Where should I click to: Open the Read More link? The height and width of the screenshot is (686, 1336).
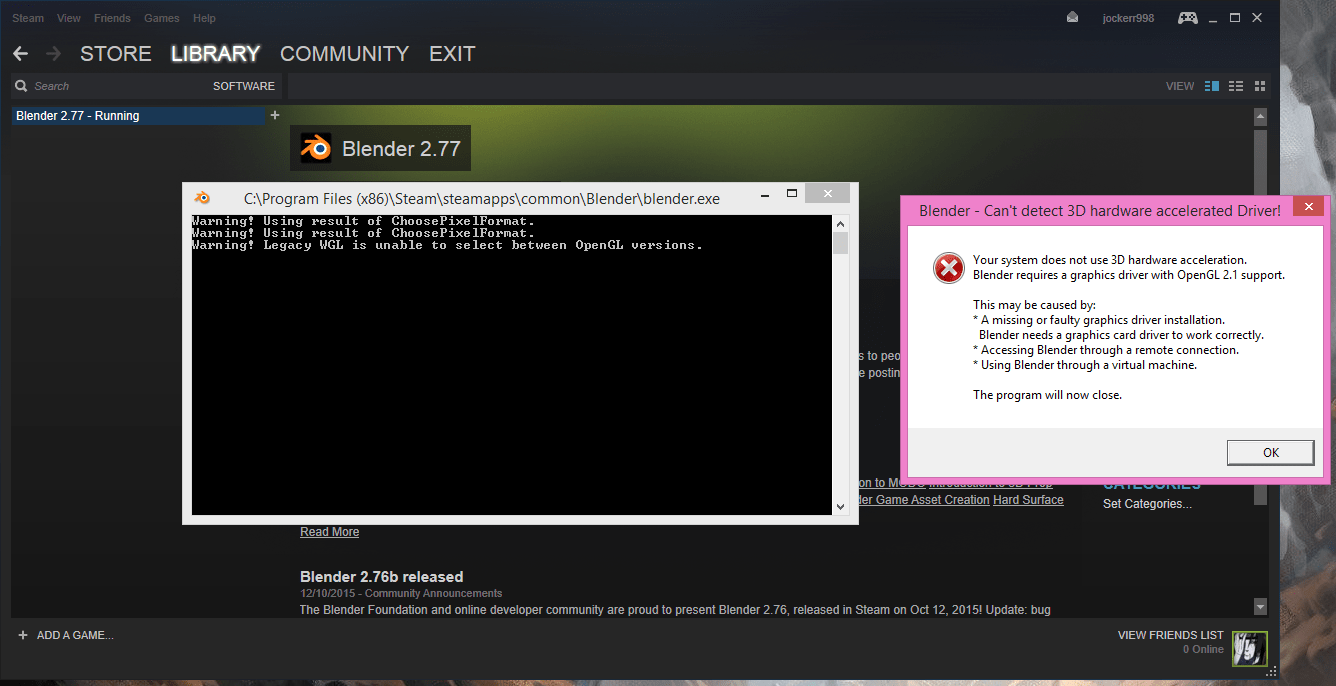(x=329, y=531)
